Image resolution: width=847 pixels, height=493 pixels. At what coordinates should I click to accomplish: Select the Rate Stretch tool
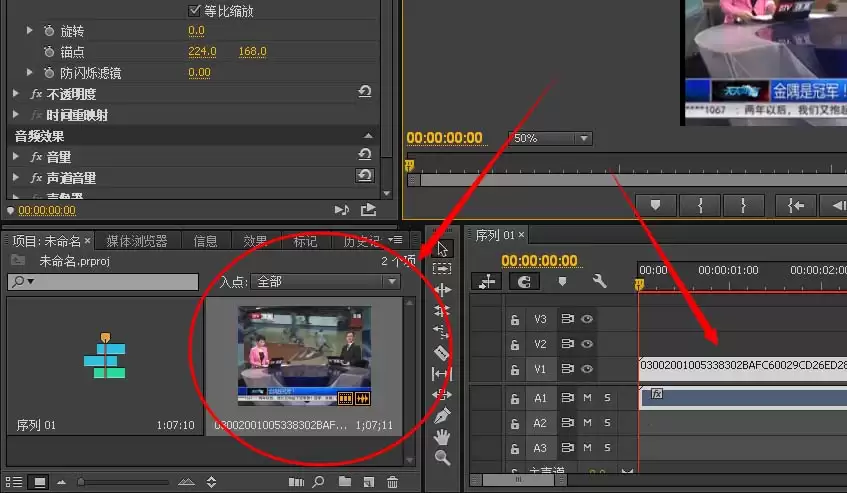(442, 330)
